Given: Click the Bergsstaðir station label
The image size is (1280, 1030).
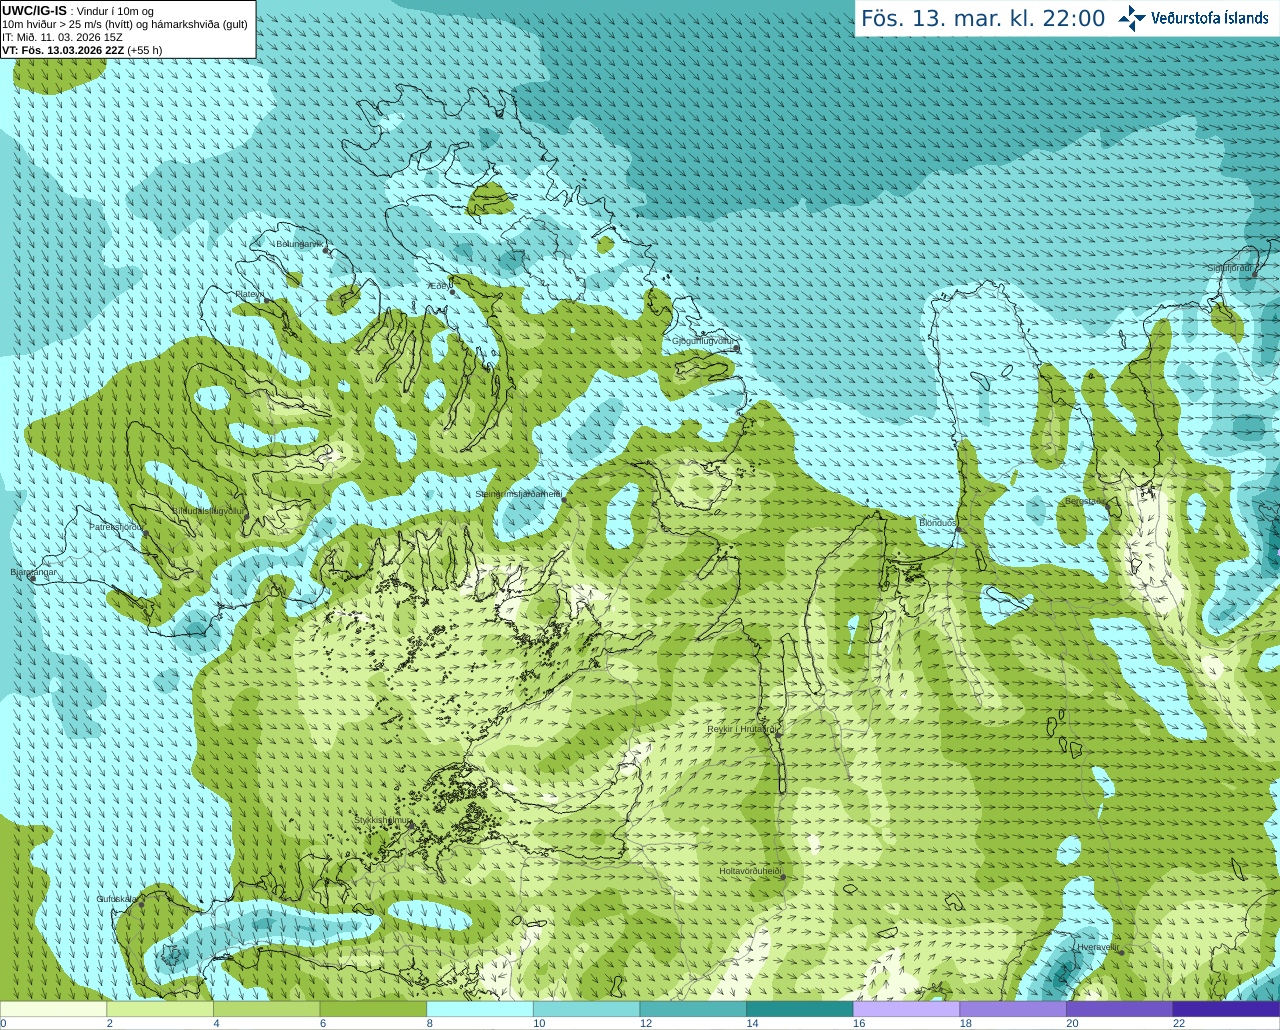Looking at the screenshot, I should tap(1085, 501).
